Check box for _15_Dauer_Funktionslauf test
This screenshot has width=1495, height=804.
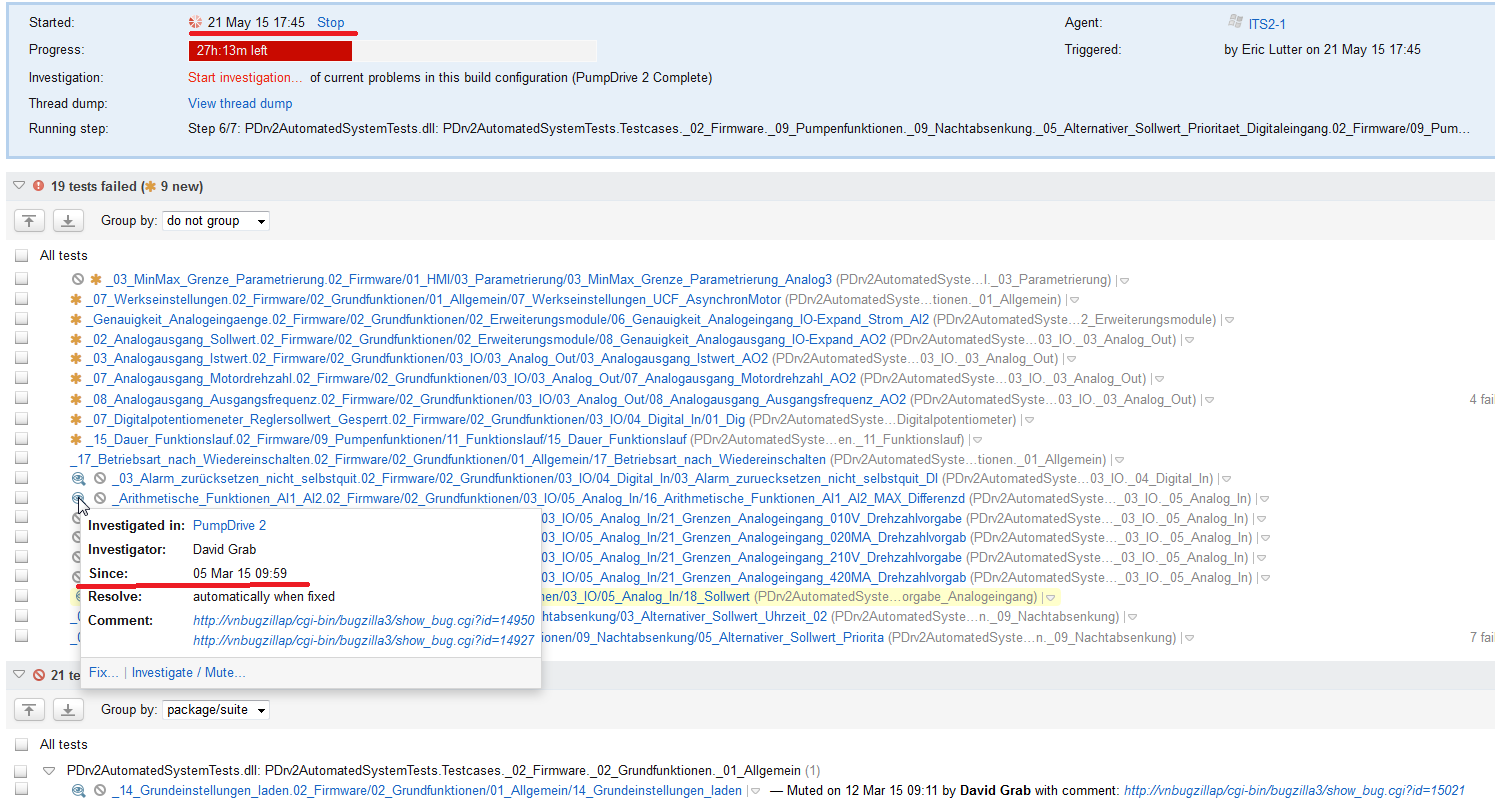click(x=22, y=439)
